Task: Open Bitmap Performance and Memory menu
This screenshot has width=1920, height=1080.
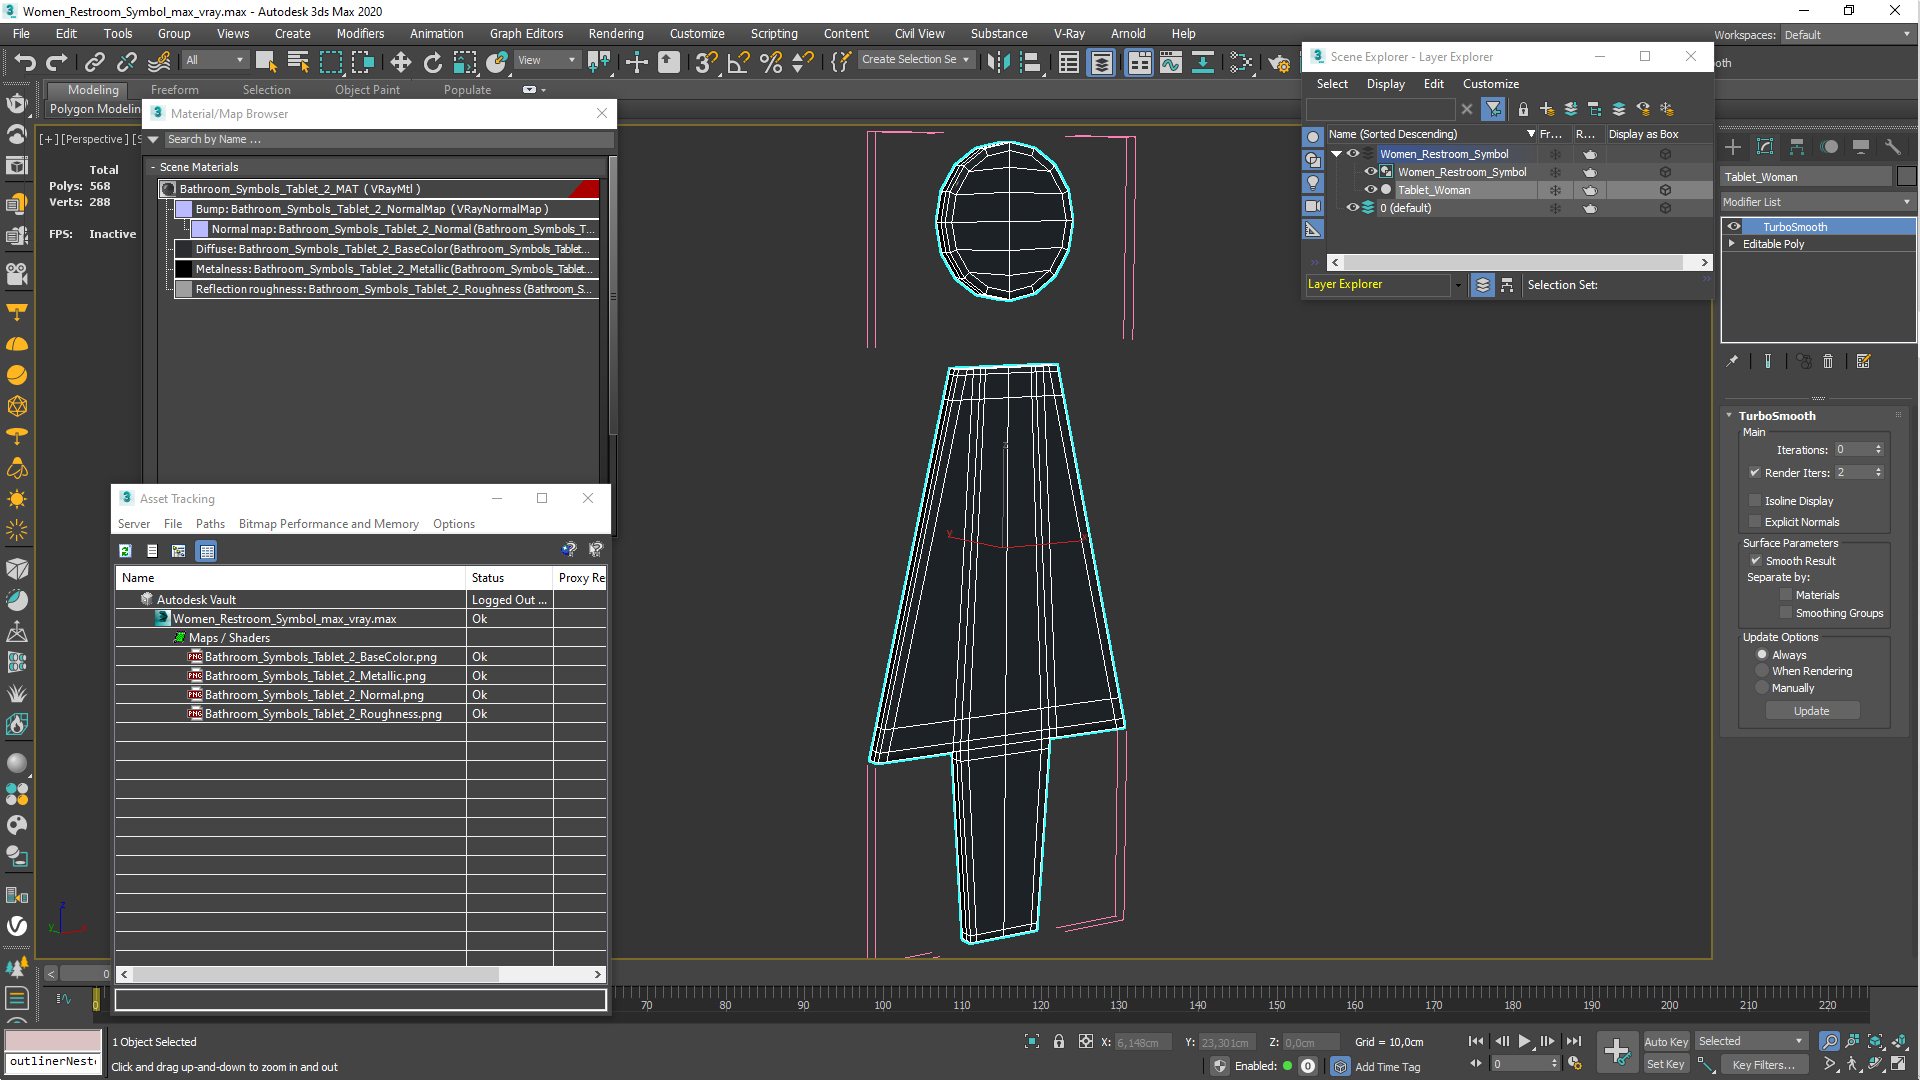Action: [328, 524]
